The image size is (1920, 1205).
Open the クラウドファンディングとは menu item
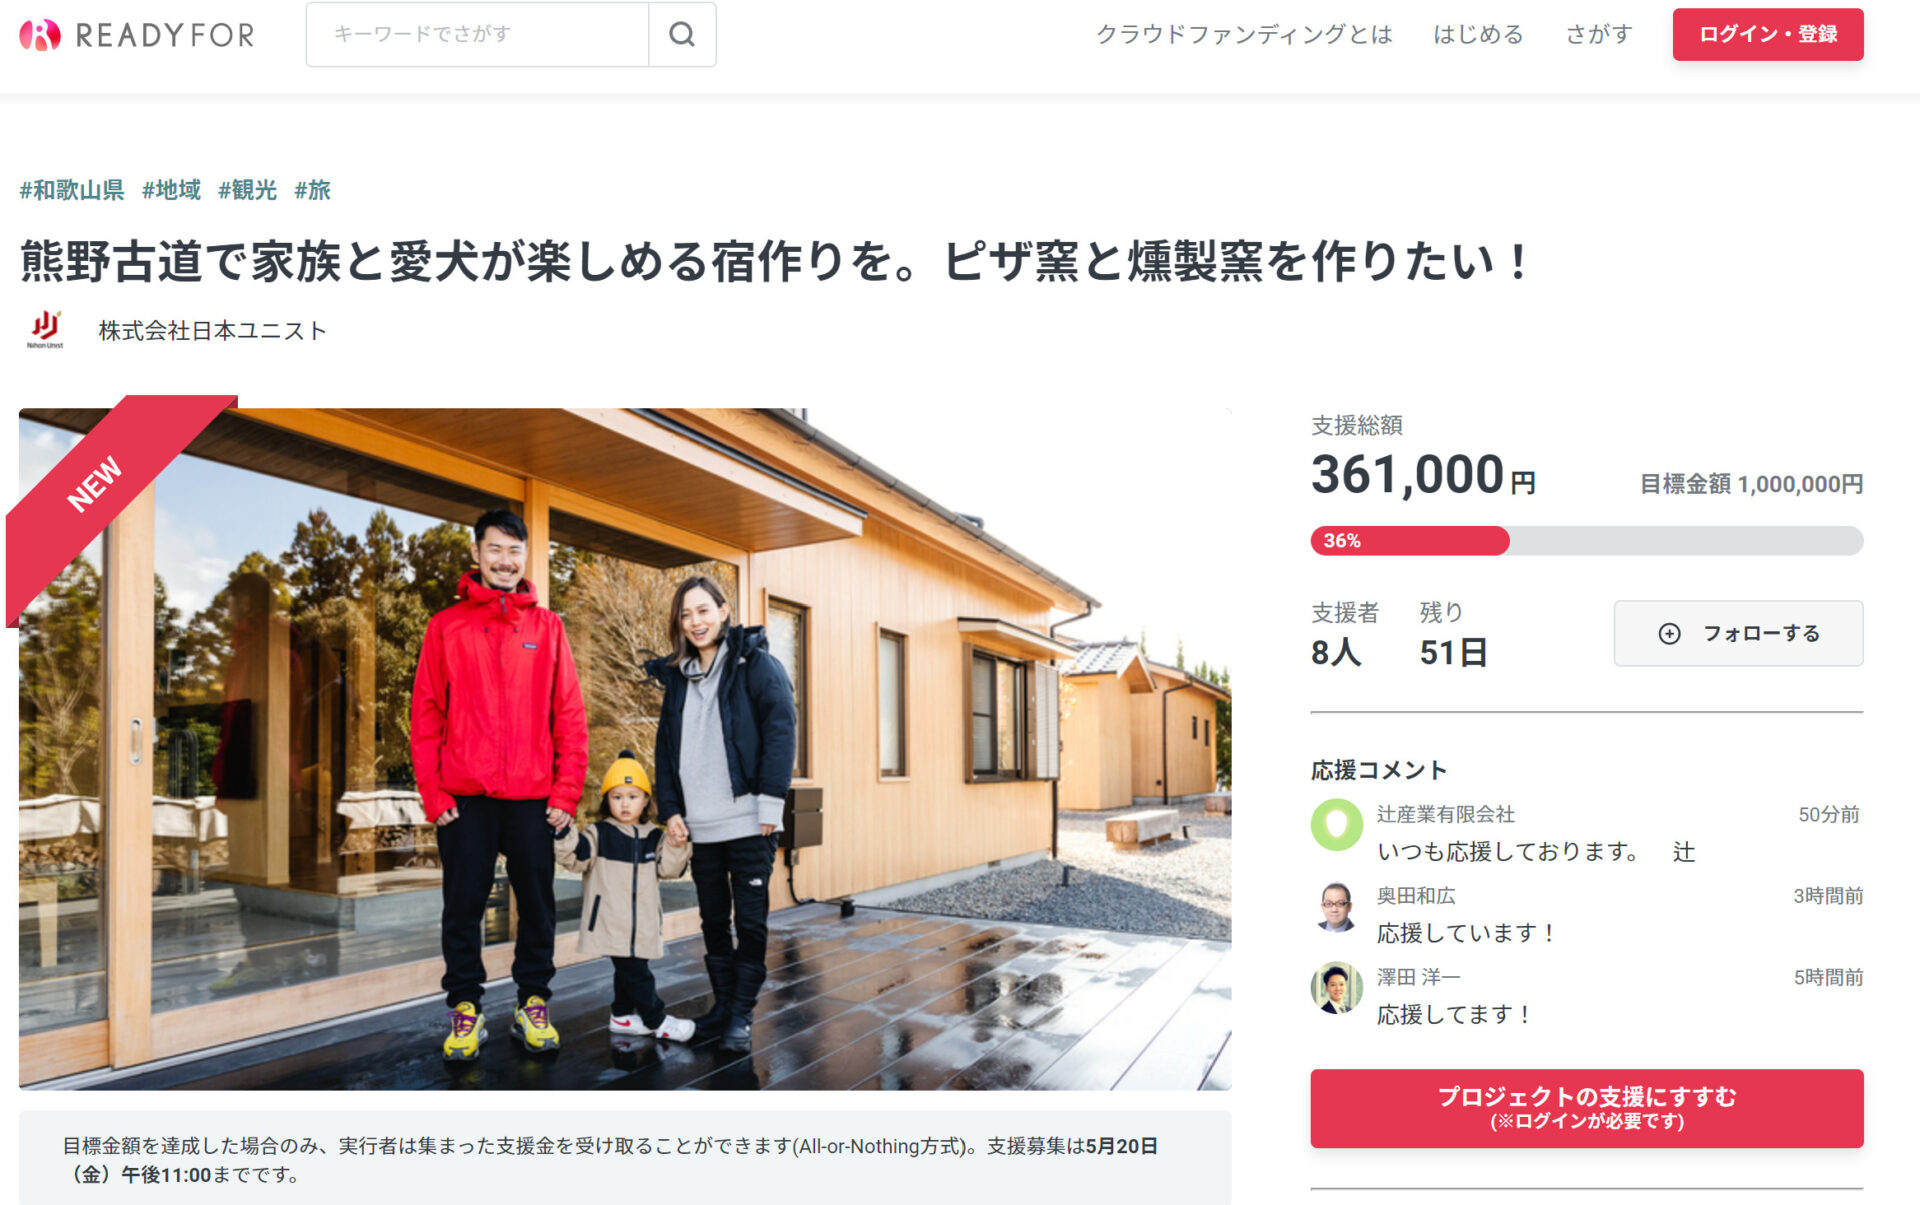1244,34
